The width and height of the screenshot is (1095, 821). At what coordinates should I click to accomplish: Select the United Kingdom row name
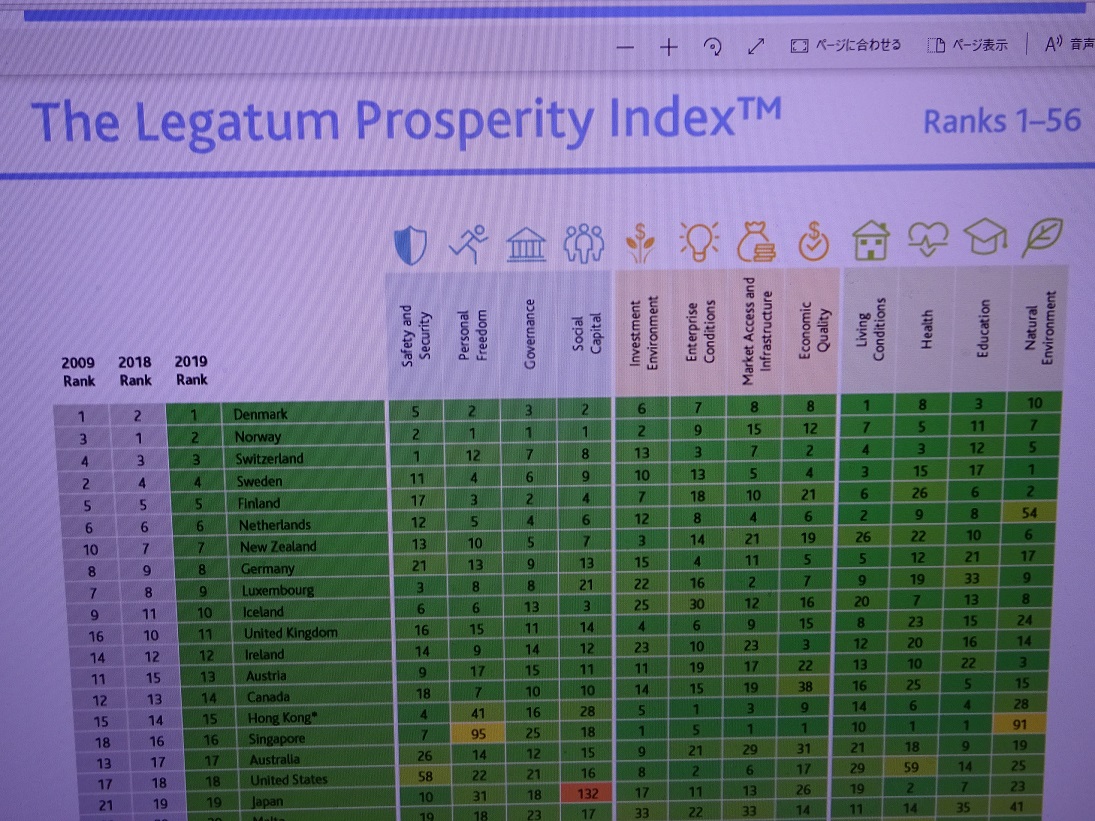point(291,633)
